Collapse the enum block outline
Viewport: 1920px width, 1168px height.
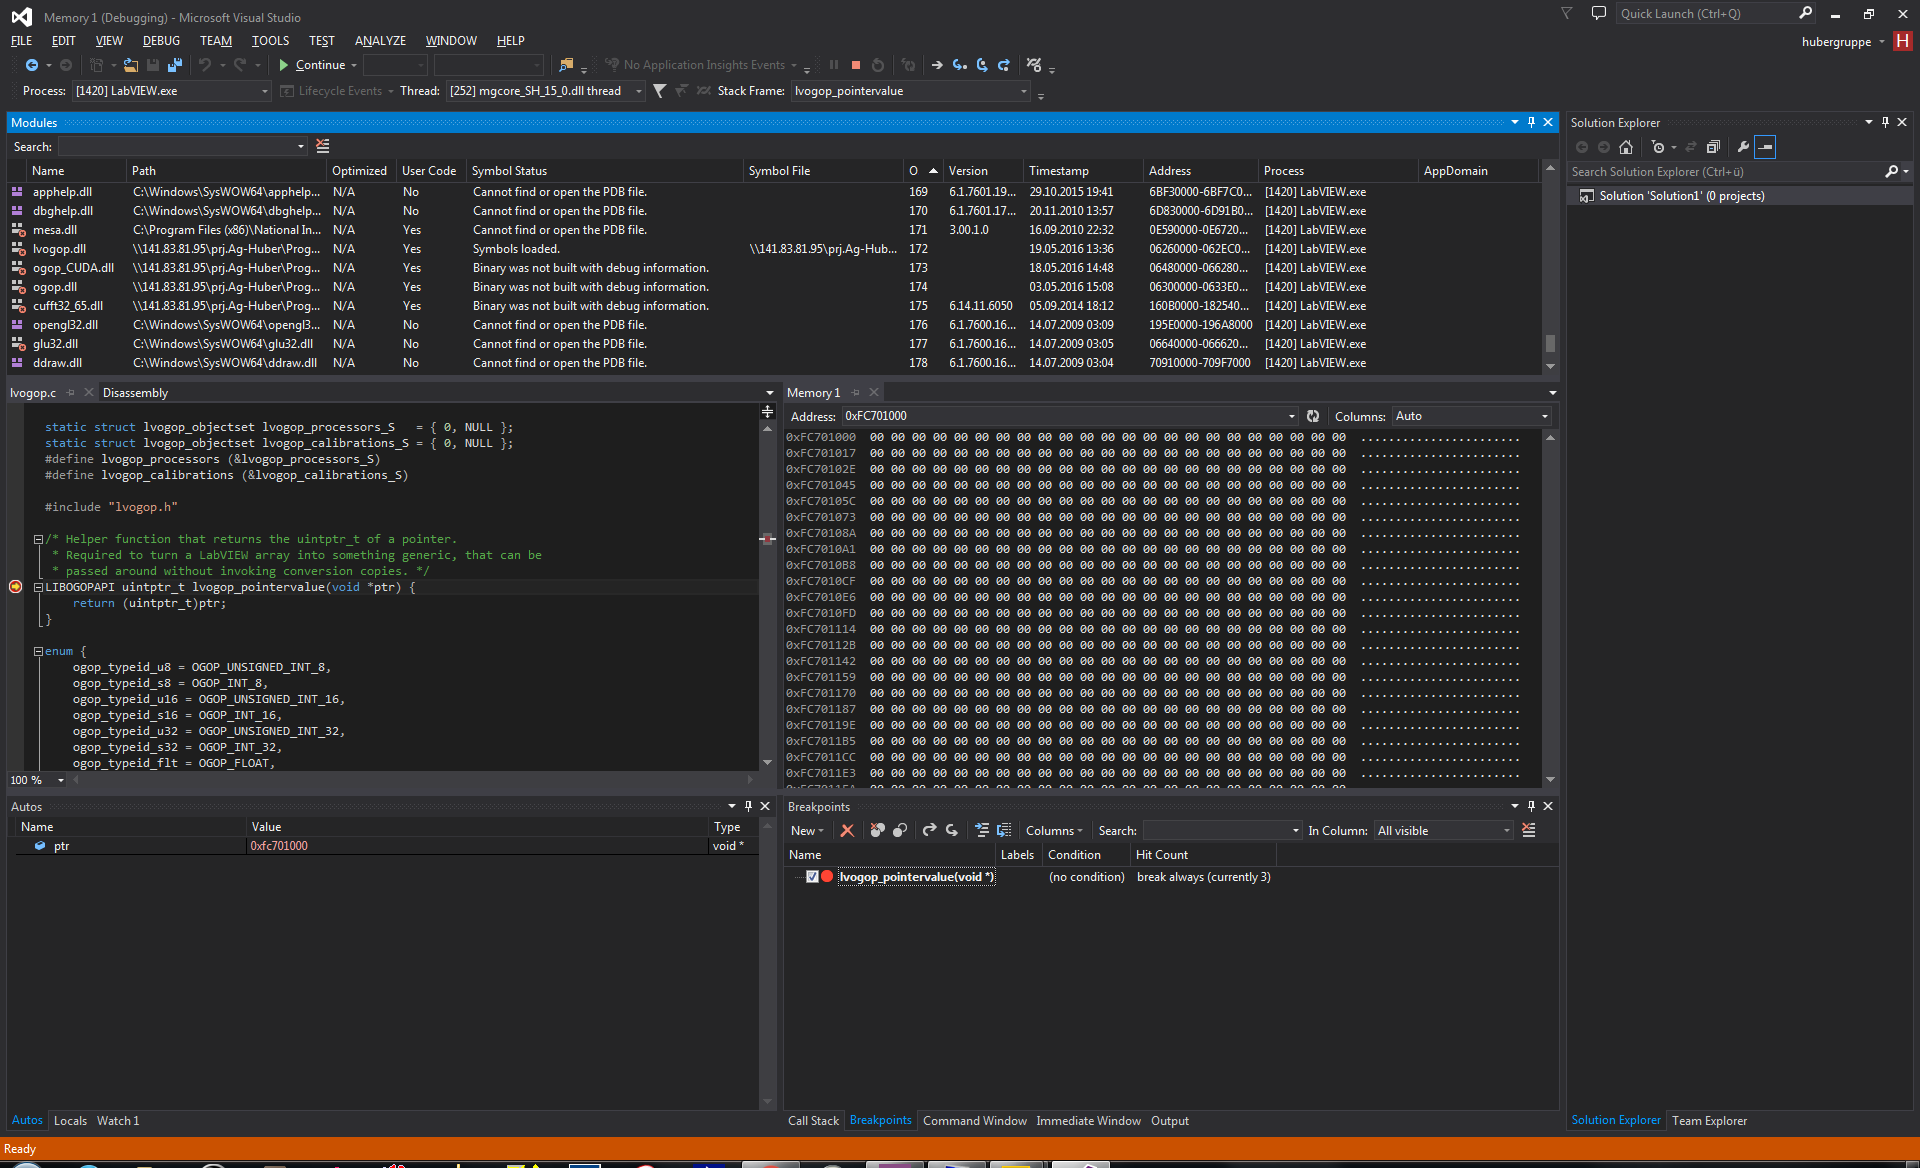coord(38,651)
